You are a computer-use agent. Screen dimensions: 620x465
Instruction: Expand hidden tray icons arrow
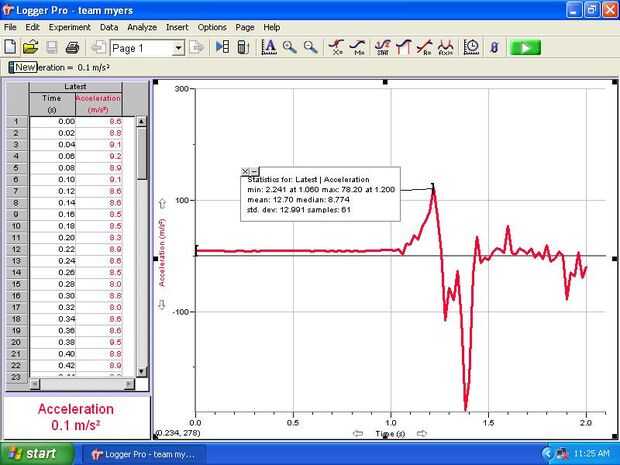click(547, 454)
